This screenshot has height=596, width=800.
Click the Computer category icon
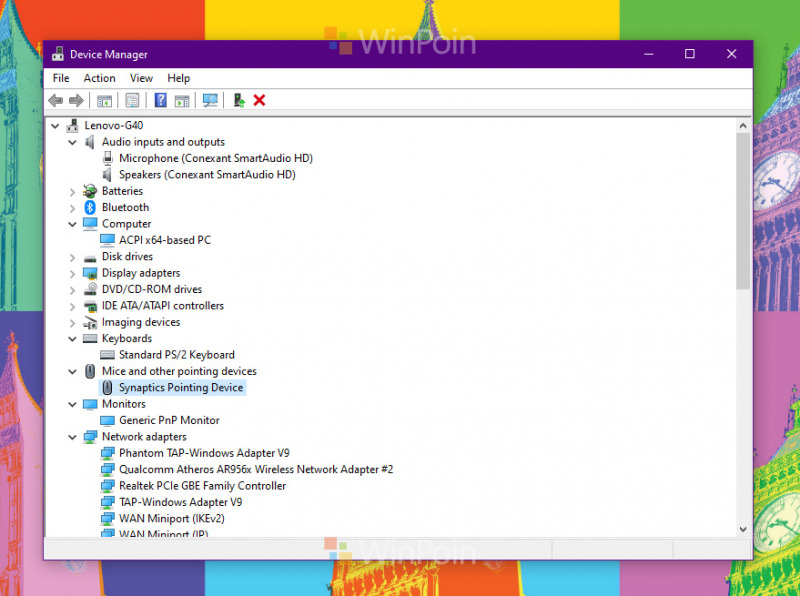tap(90, 224)
